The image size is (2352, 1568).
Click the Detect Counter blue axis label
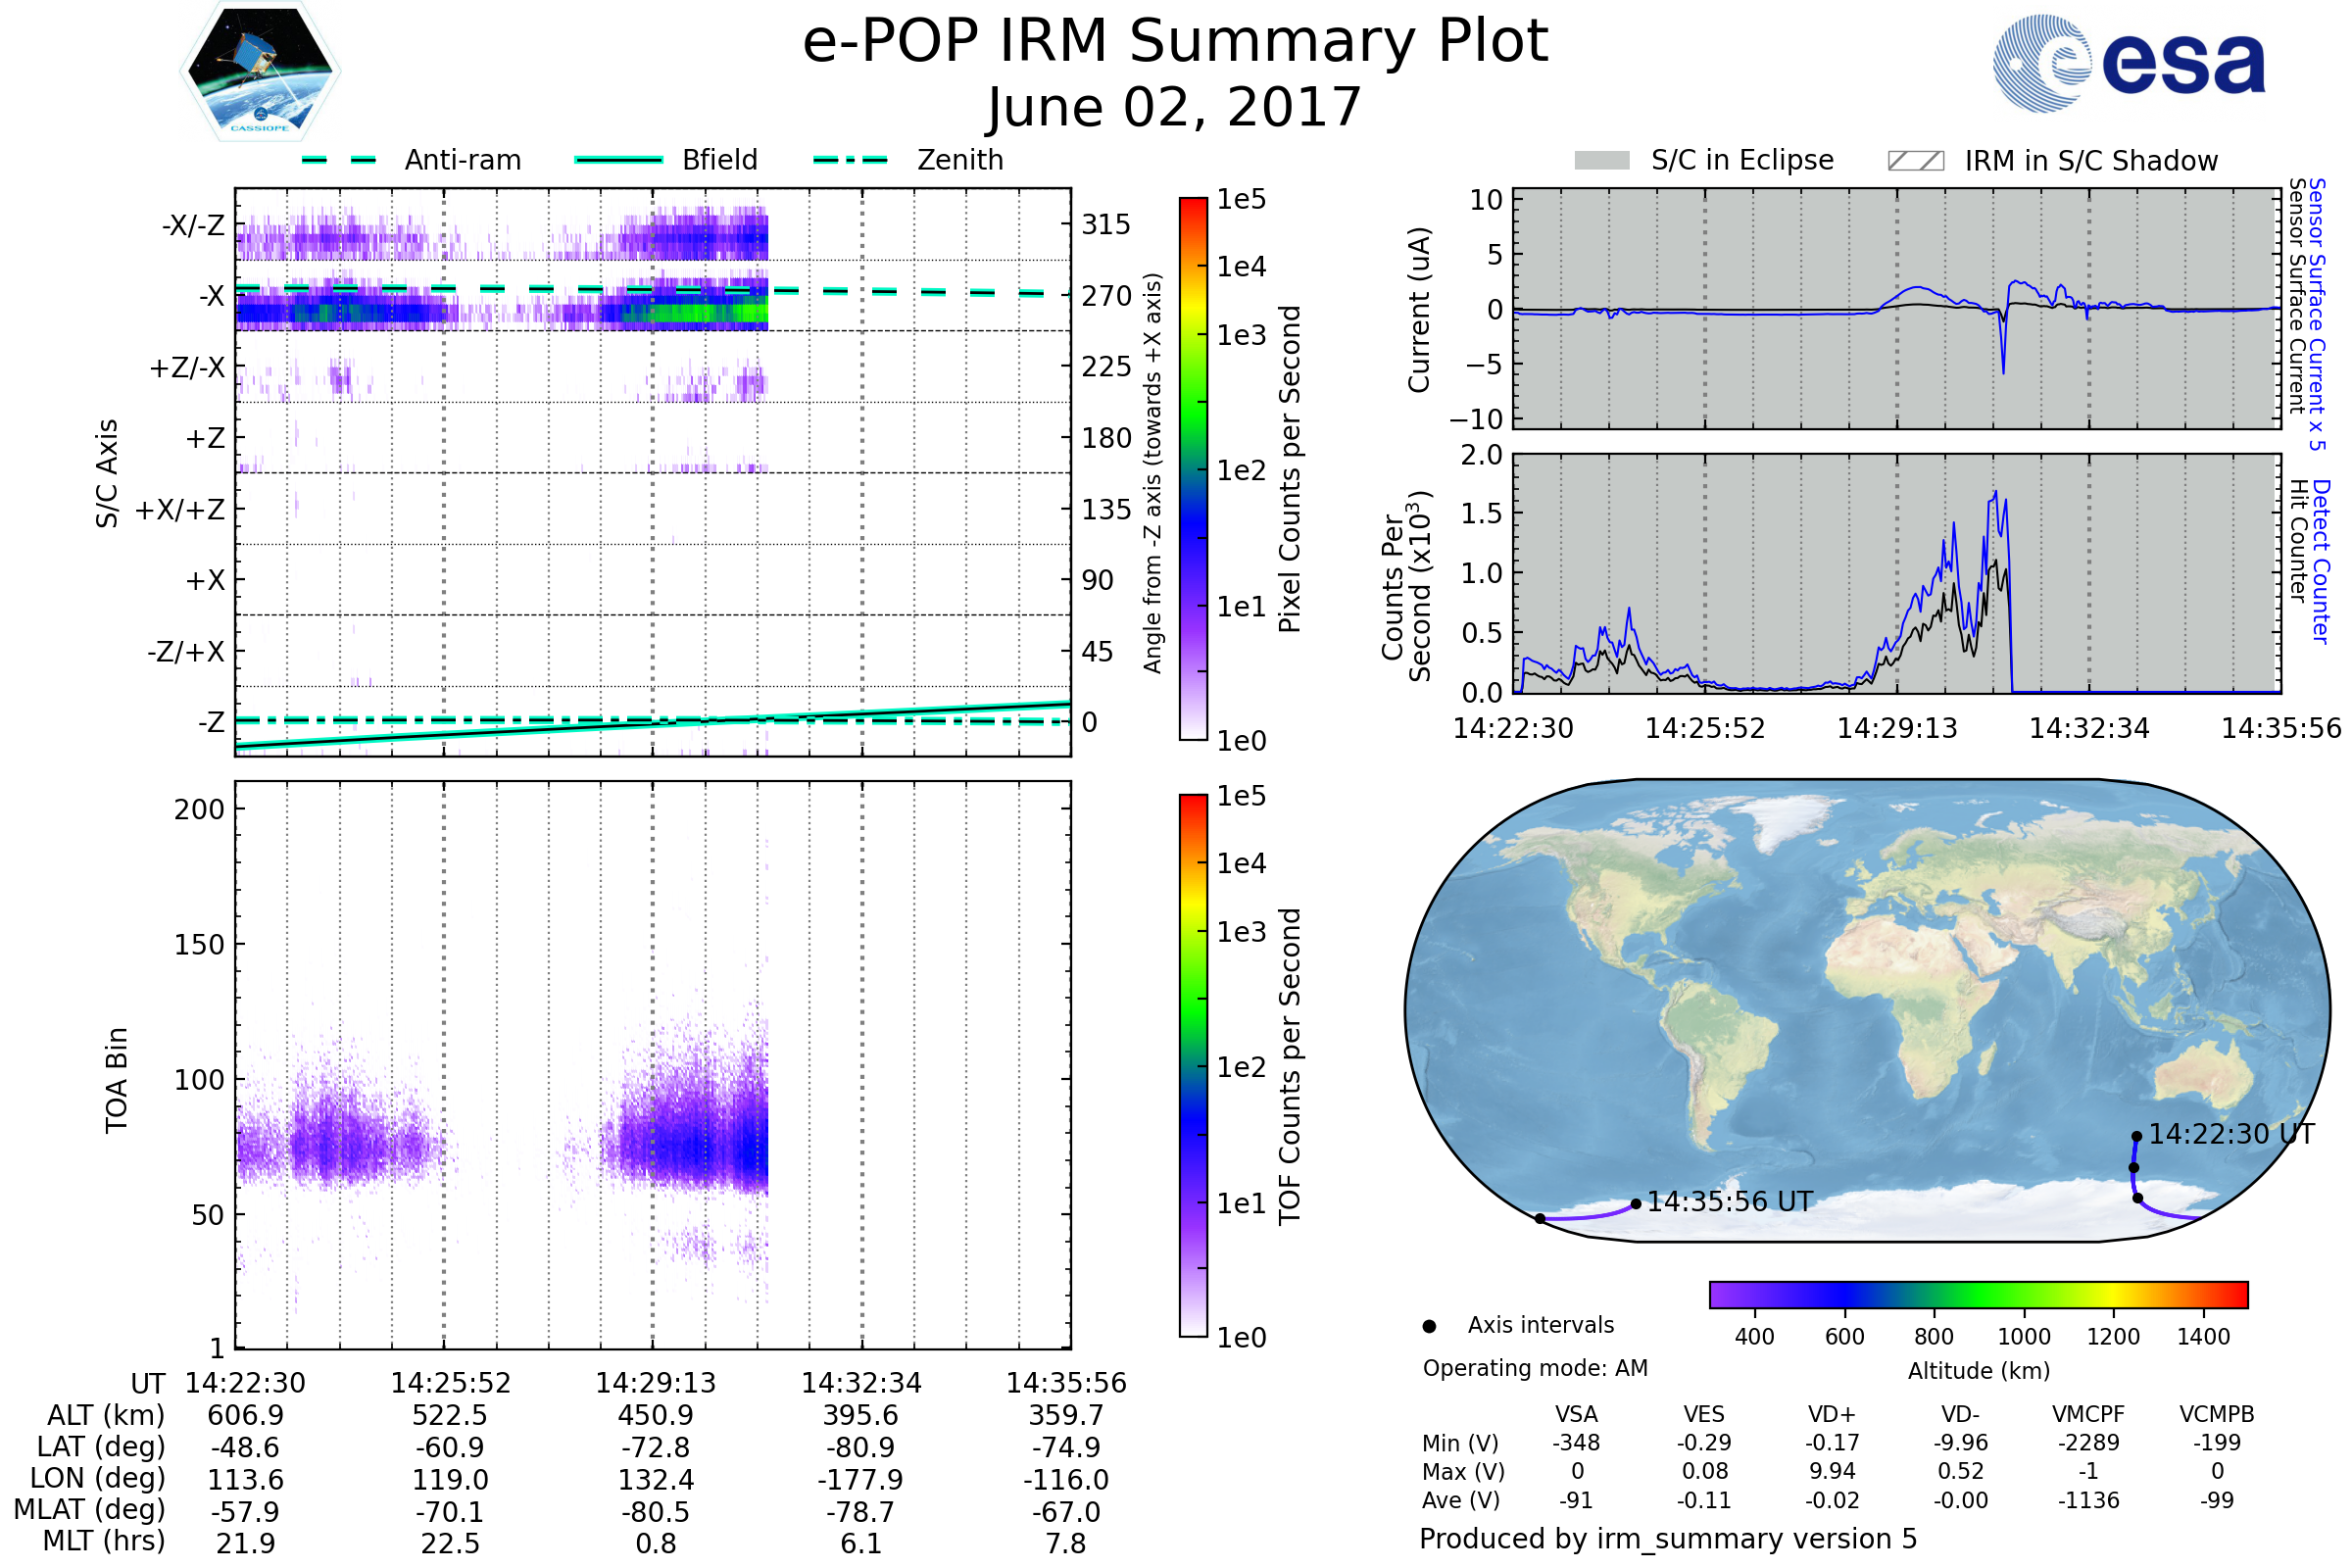click(x=2321, y=561)
